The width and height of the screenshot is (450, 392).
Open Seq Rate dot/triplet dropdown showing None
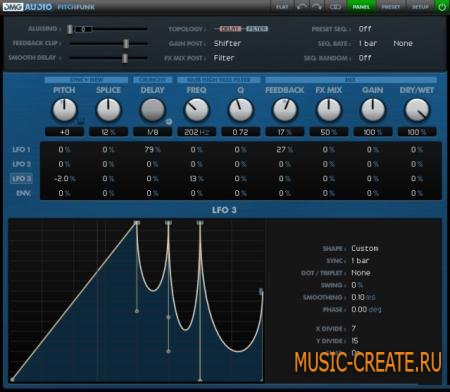[x=403, y=43]
